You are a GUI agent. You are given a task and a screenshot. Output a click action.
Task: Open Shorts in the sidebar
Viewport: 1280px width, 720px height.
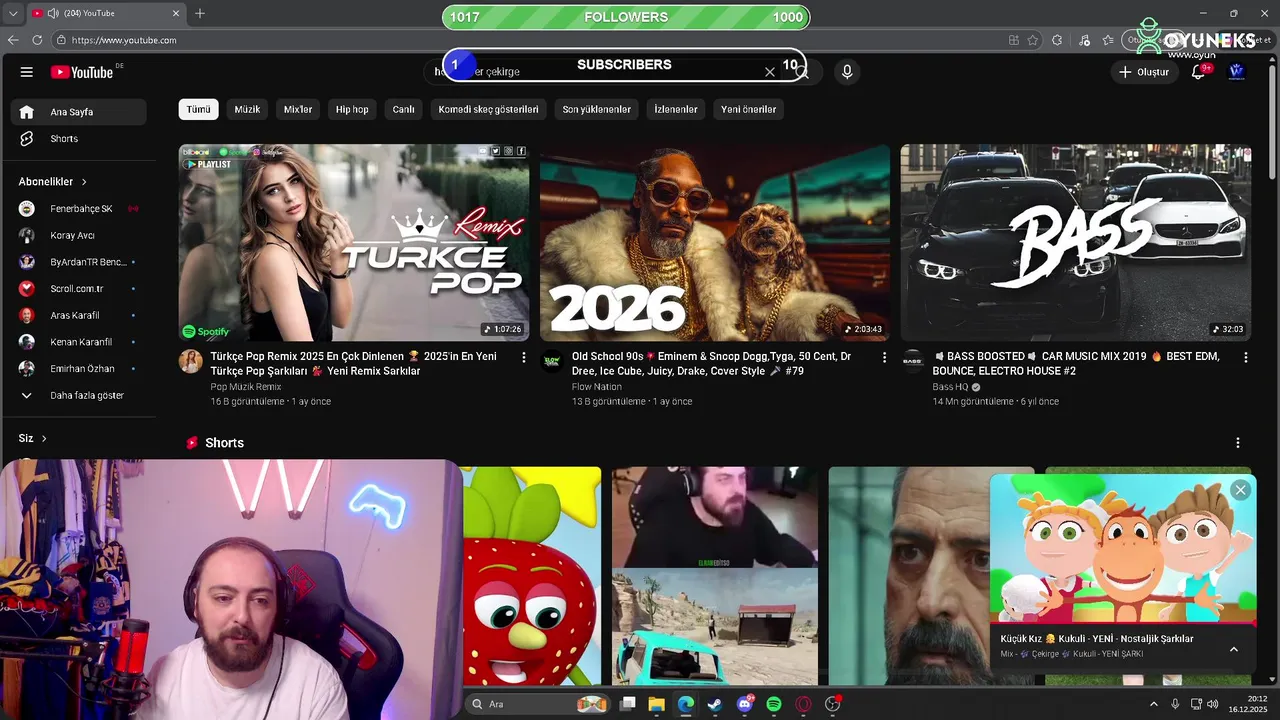tap(80, 139)
